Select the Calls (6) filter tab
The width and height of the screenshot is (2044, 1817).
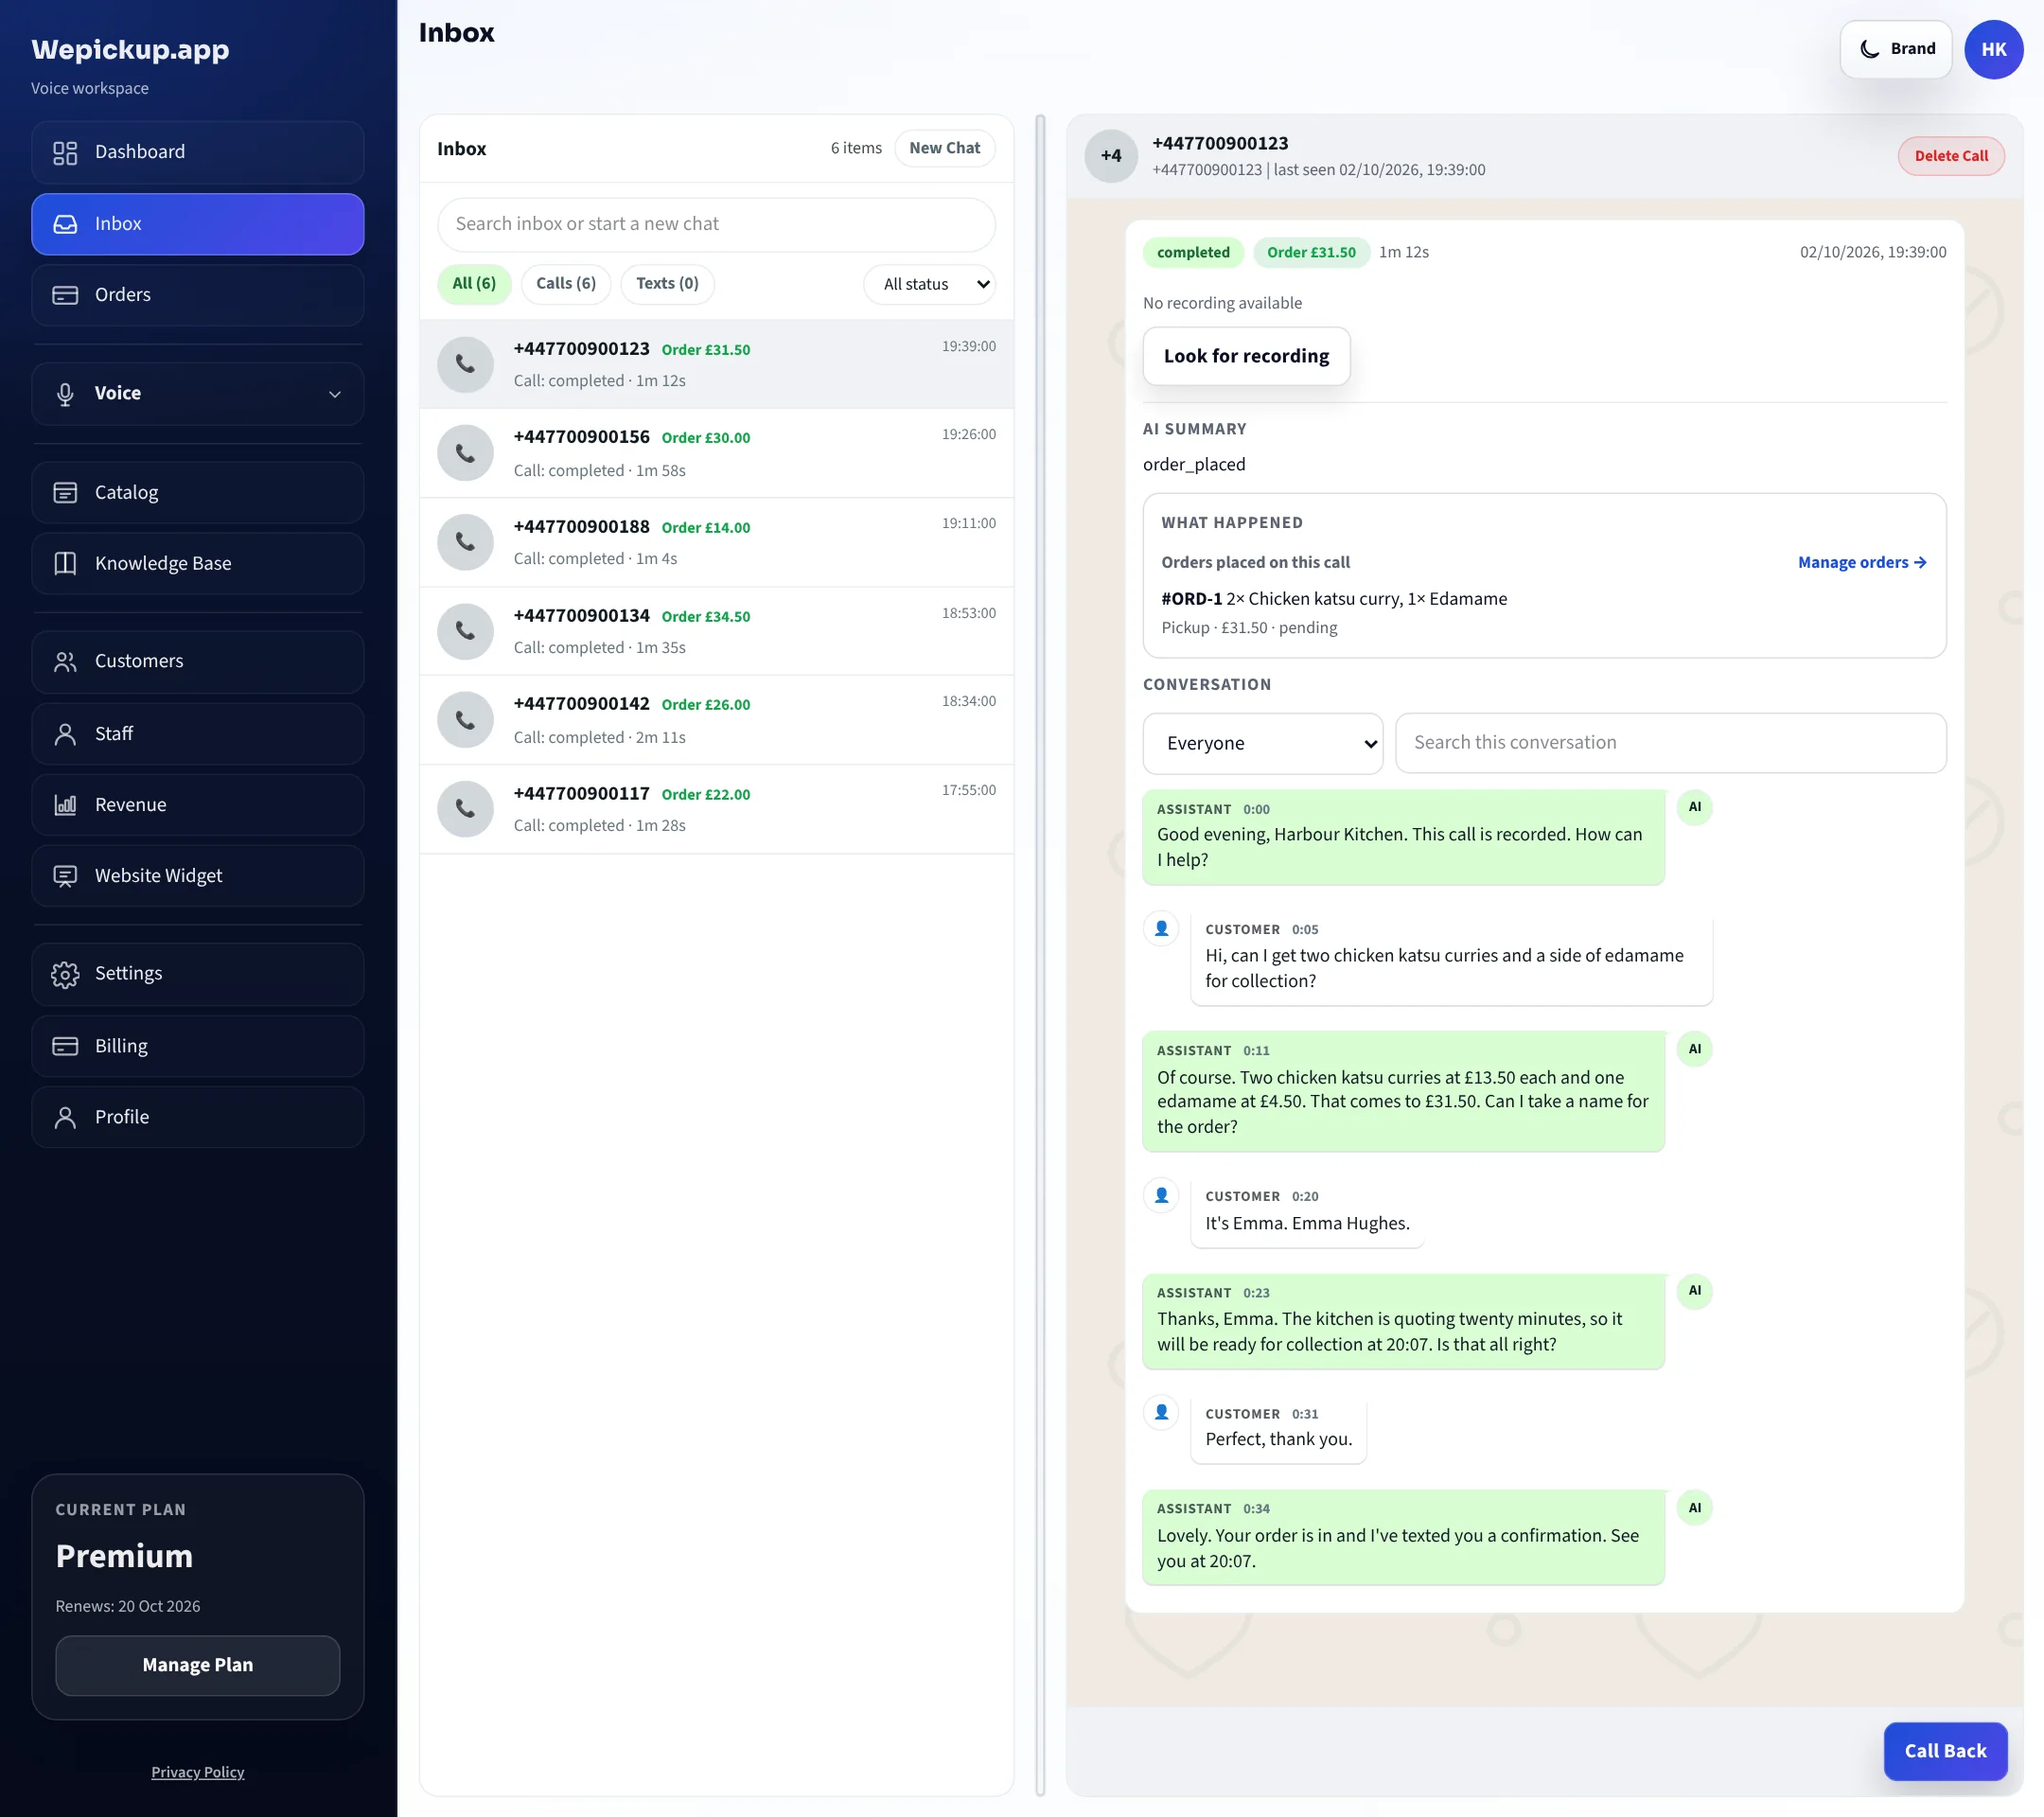tap(566, 284)
